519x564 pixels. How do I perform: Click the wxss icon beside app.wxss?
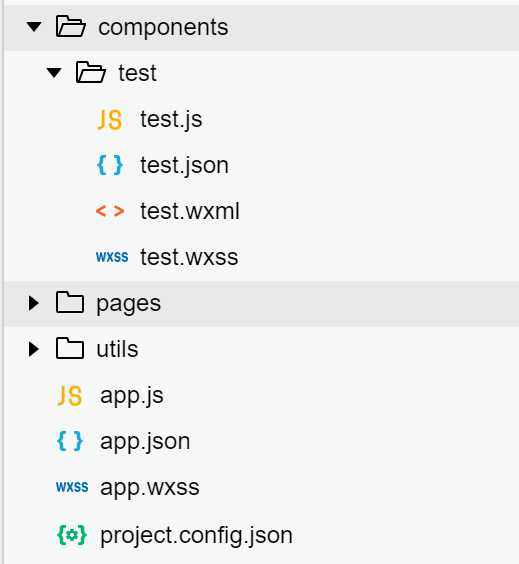[x=72, y=487]
